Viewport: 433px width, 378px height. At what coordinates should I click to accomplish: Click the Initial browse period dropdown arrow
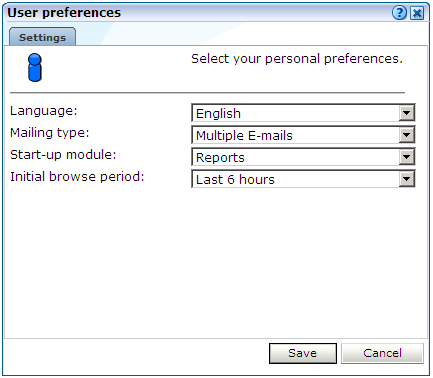click(407, 179)
